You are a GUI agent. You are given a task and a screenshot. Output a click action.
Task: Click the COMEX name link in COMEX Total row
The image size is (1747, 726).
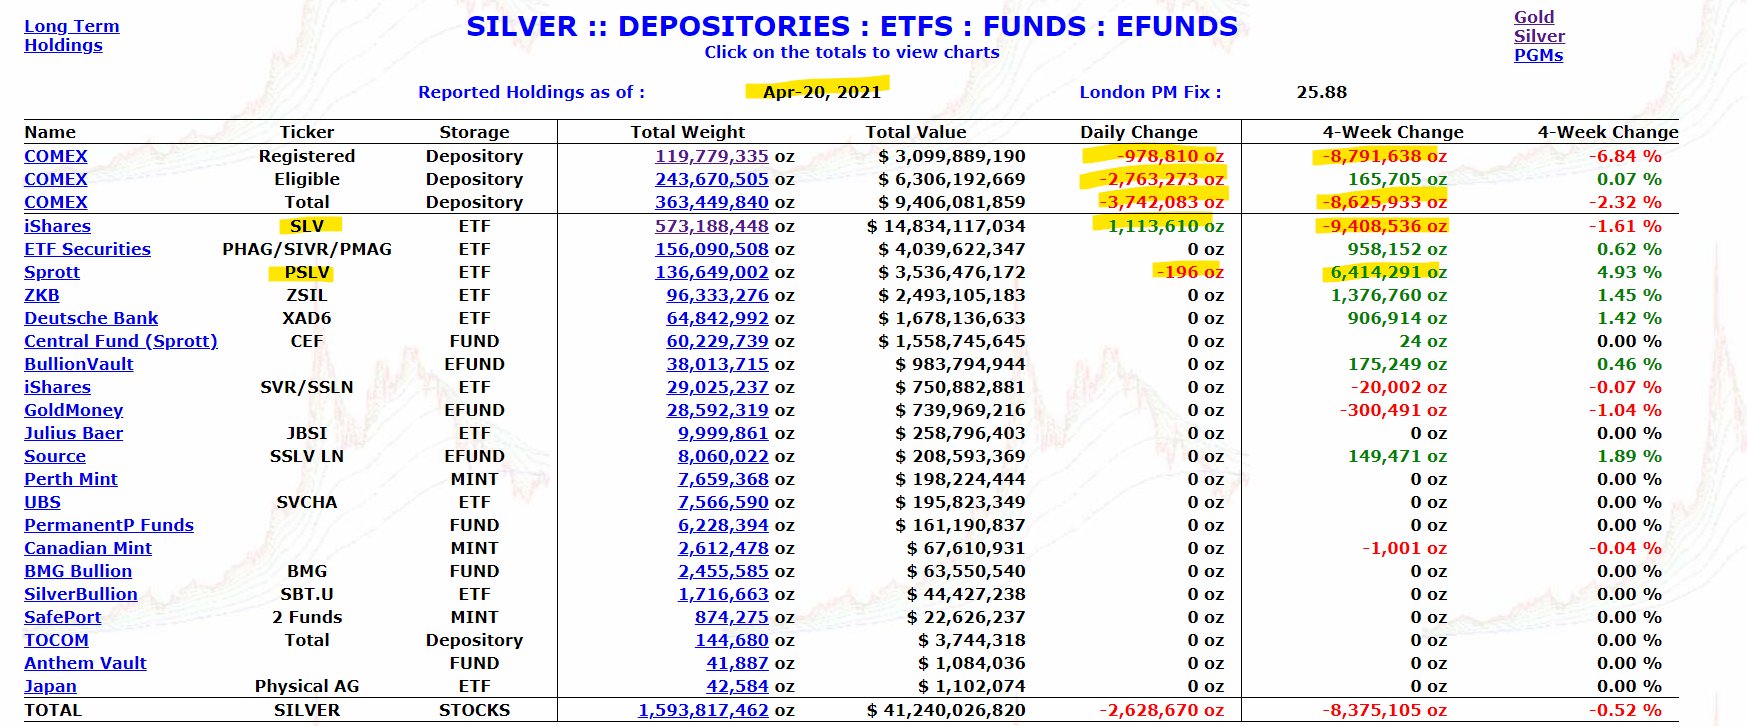coord(56,202)
